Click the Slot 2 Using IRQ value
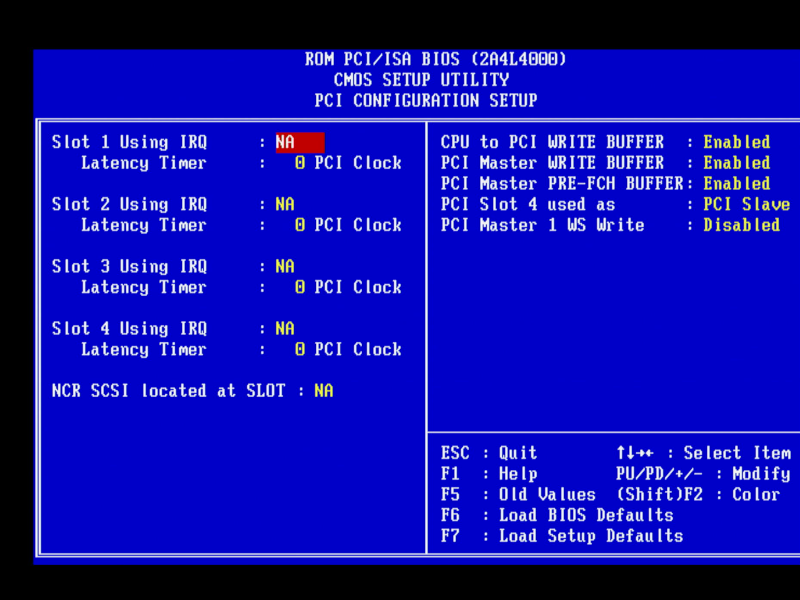Viewport: 800px width, 600px height. [285, 204]
